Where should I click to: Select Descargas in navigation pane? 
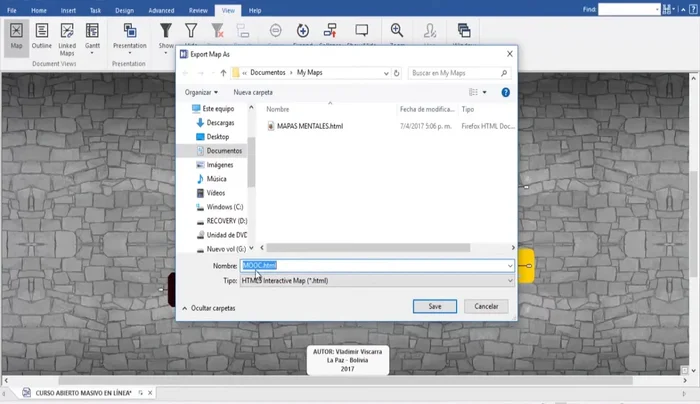[x=220, y=122]
